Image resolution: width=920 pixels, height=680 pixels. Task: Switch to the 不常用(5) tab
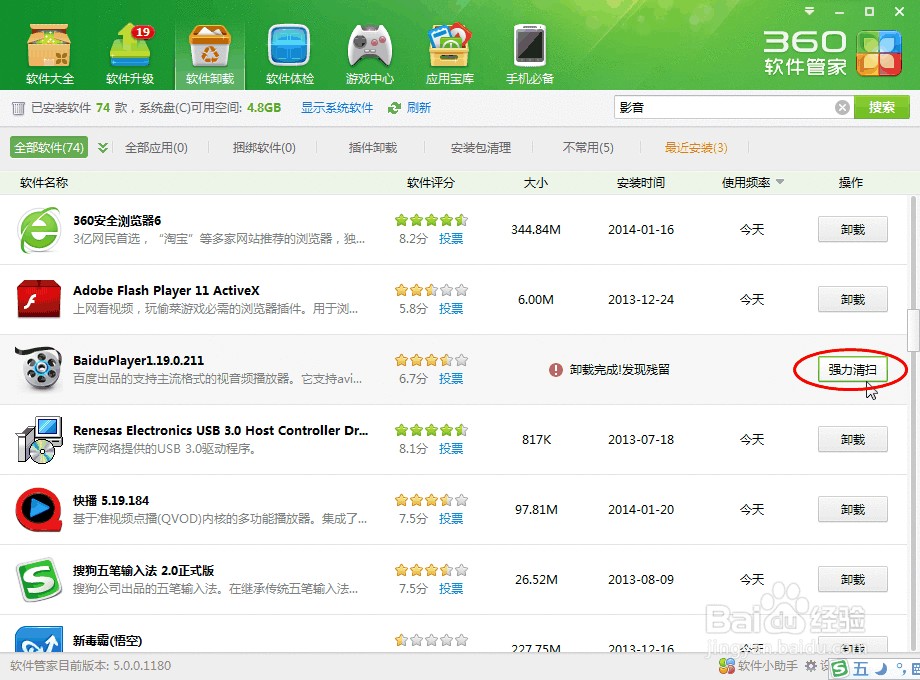[x=588, y=147]
